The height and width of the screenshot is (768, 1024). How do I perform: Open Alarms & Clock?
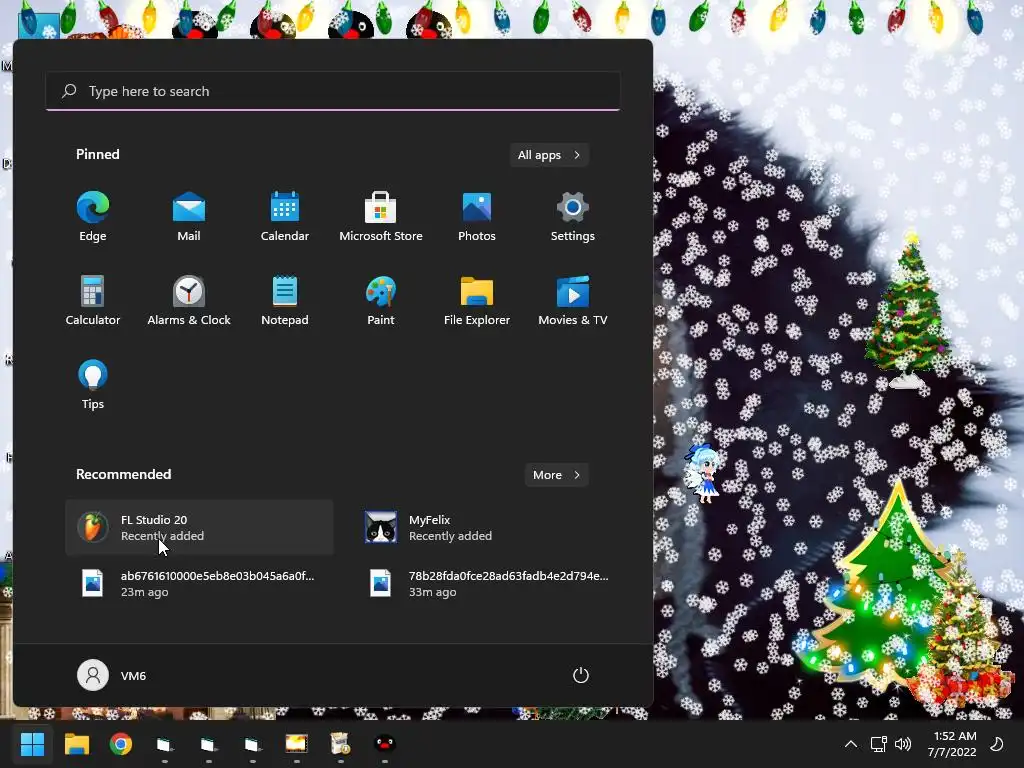[189, 300]
